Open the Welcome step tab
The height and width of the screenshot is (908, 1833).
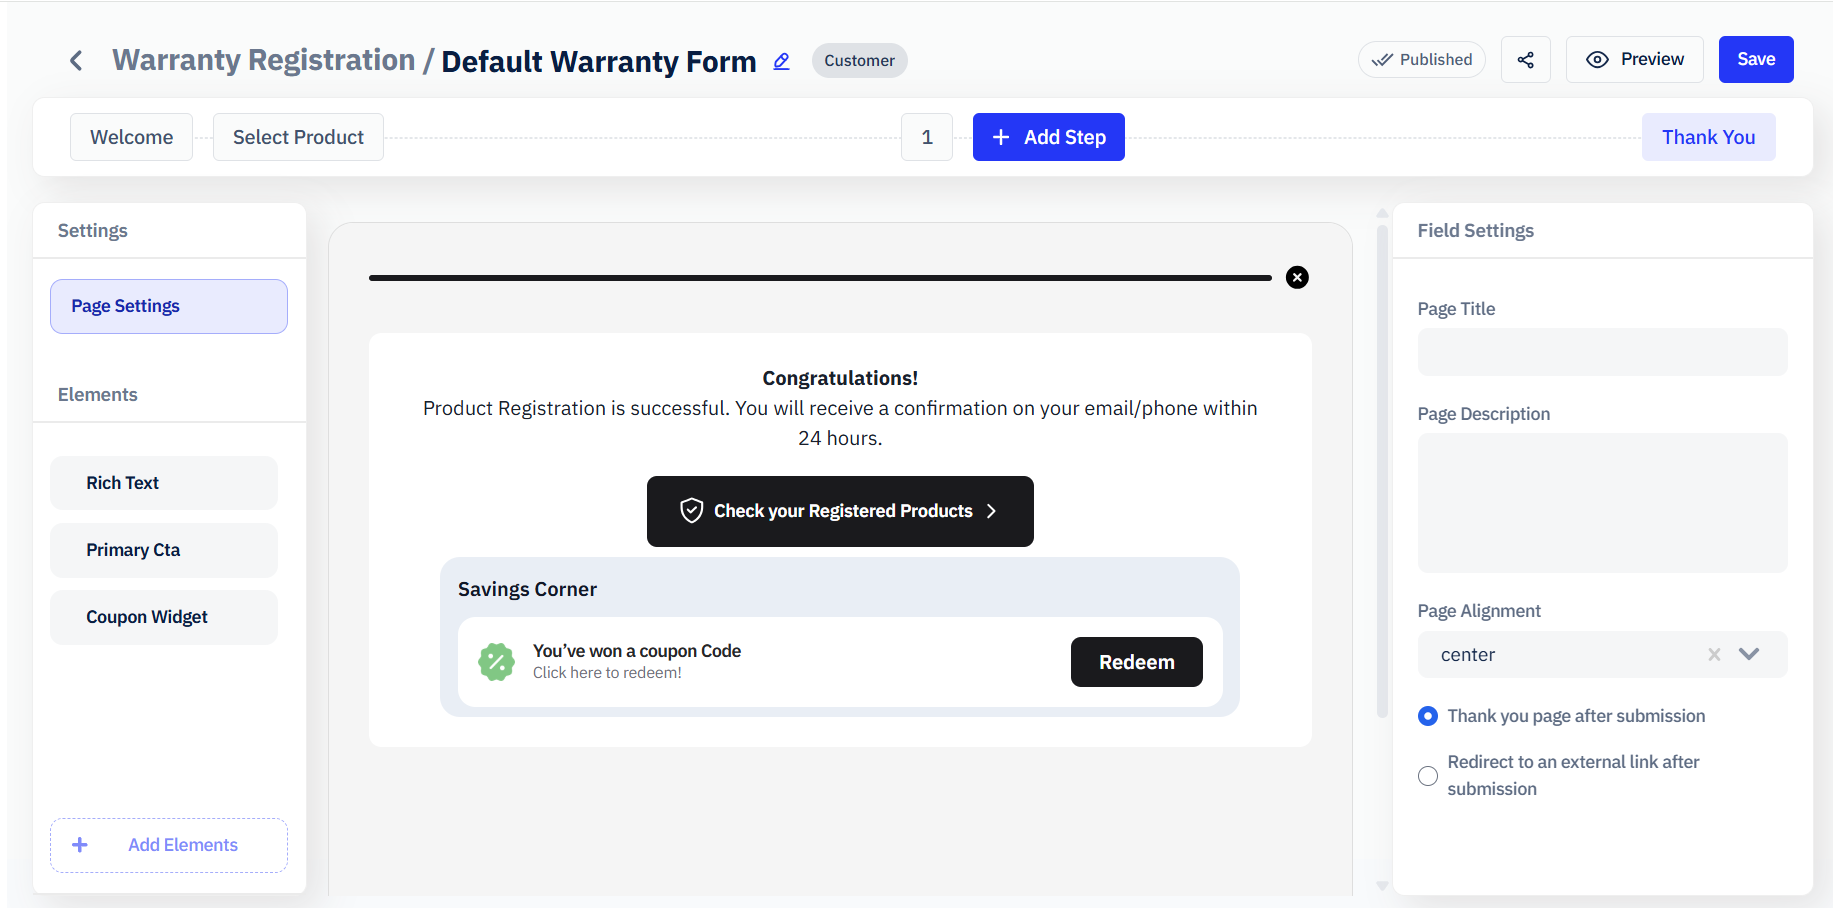coord(131,137)
